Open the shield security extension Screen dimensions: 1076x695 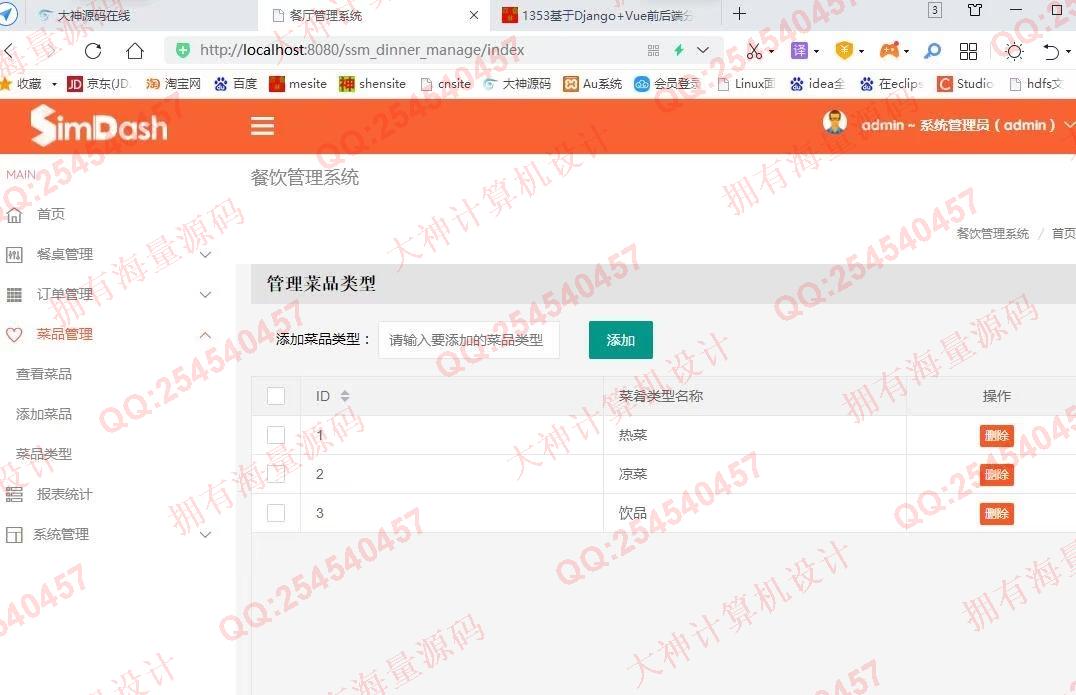843,50
